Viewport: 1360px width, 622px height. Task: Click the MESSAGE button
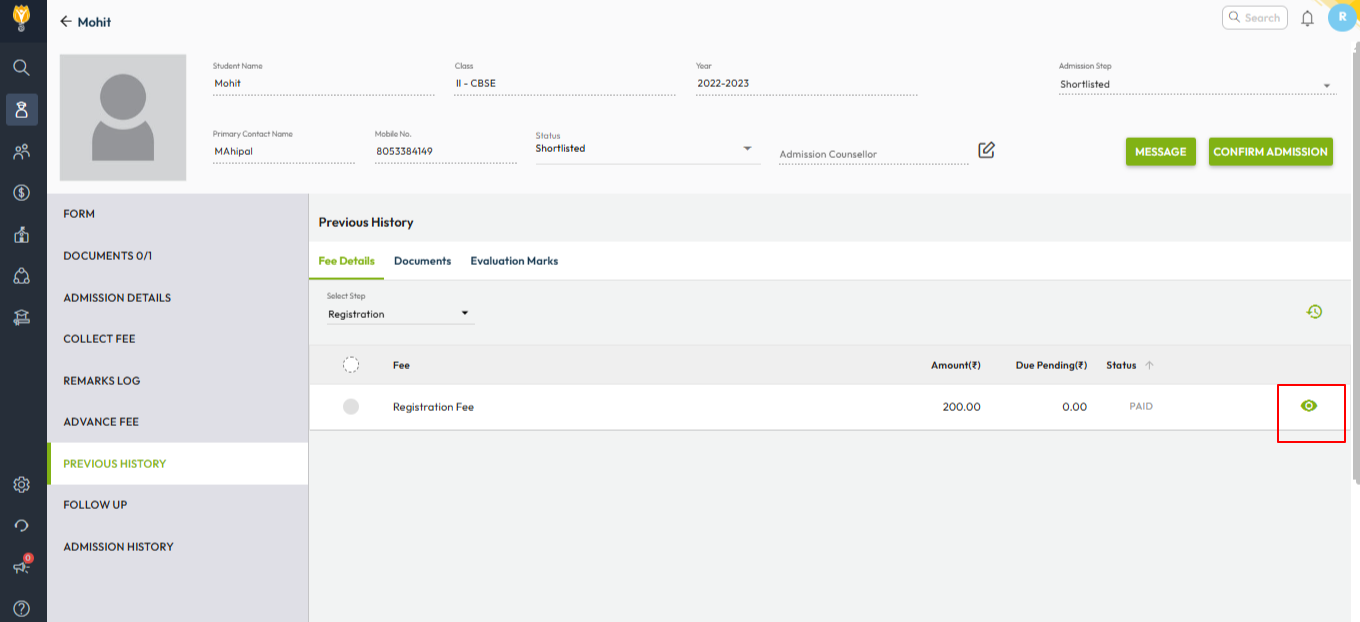click(1160, 152)
